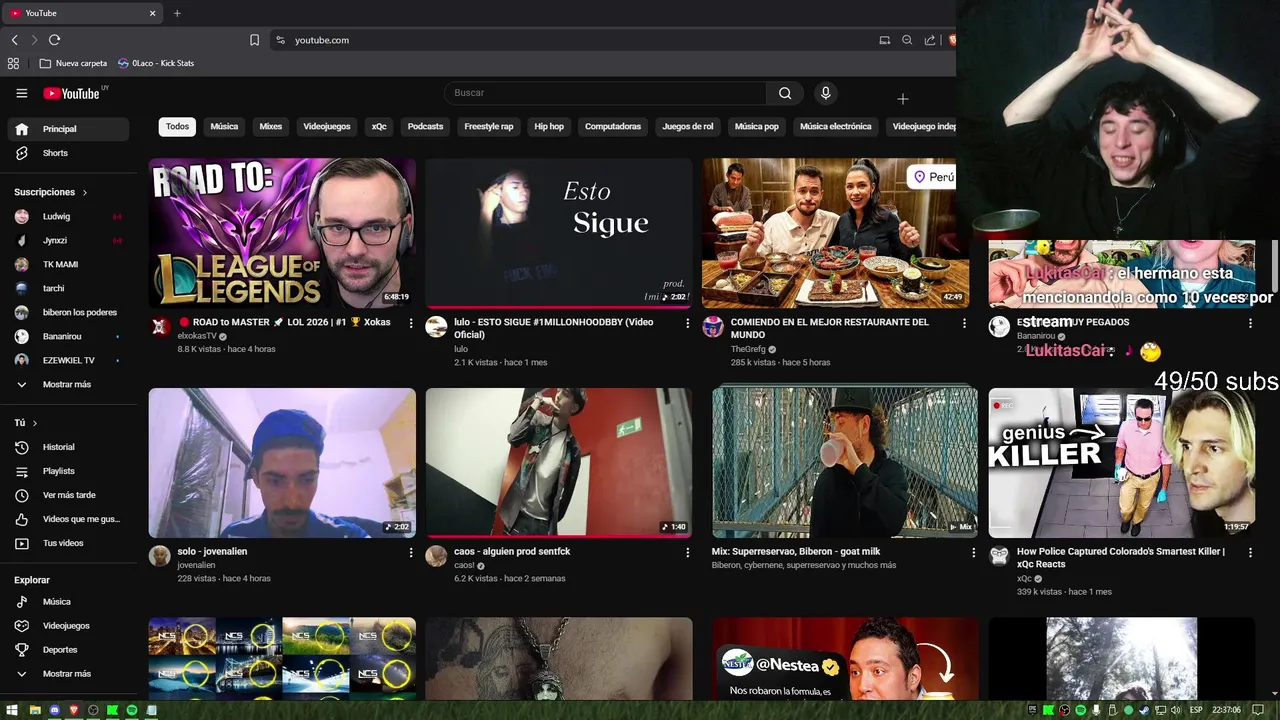Expand the Tú section heading
The height and width of the screenshot is (720, 1280).
[26, 423]
